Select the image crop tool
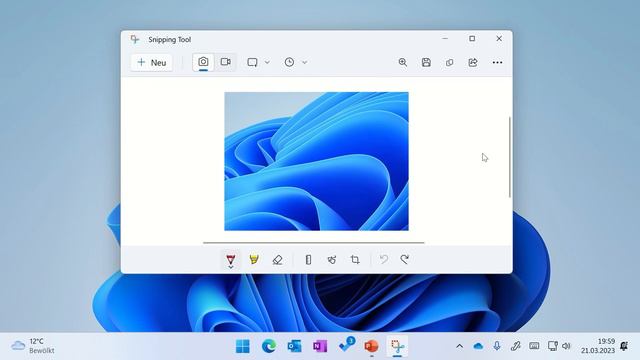The height and width of the screenshot is (360, 640). coord(355,260)
